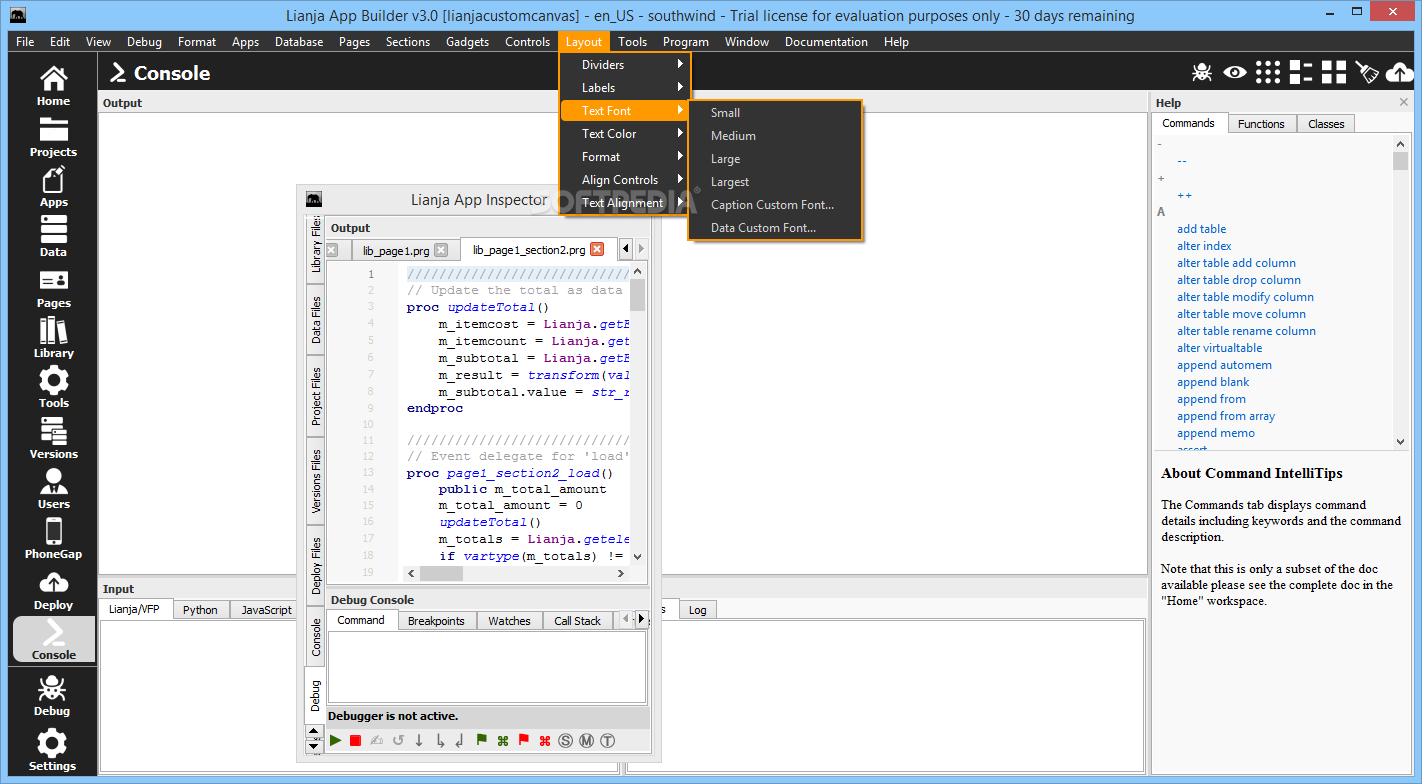Open the Database menu
This screenshot has width=1422, height=784.
coord(299,42)
